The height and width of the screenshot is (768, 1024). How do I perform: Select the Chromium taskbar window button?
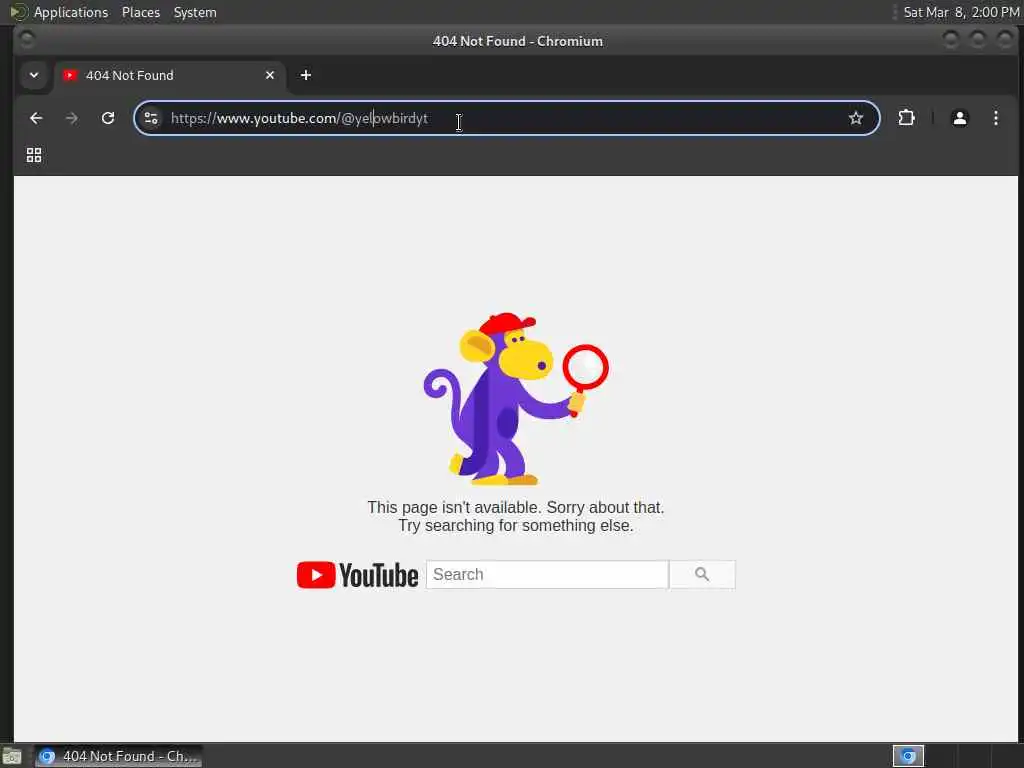pyautogui.click(x=119, y=756)
